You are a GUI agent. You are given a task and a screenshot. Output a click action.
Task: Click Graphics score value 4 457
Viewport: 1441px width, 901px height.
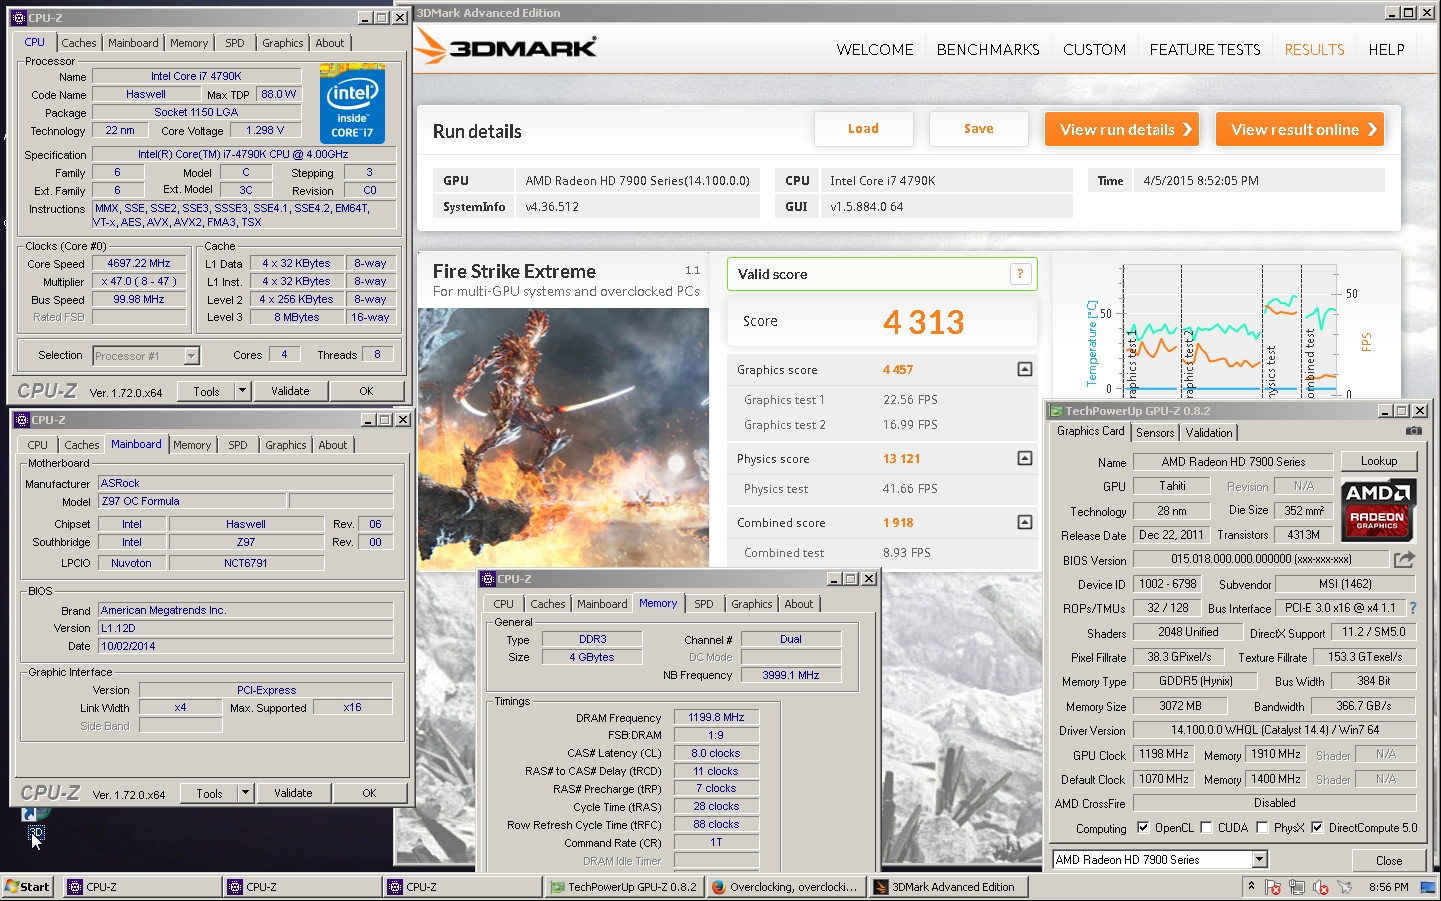pyautogui.click(x=898, y=370)
